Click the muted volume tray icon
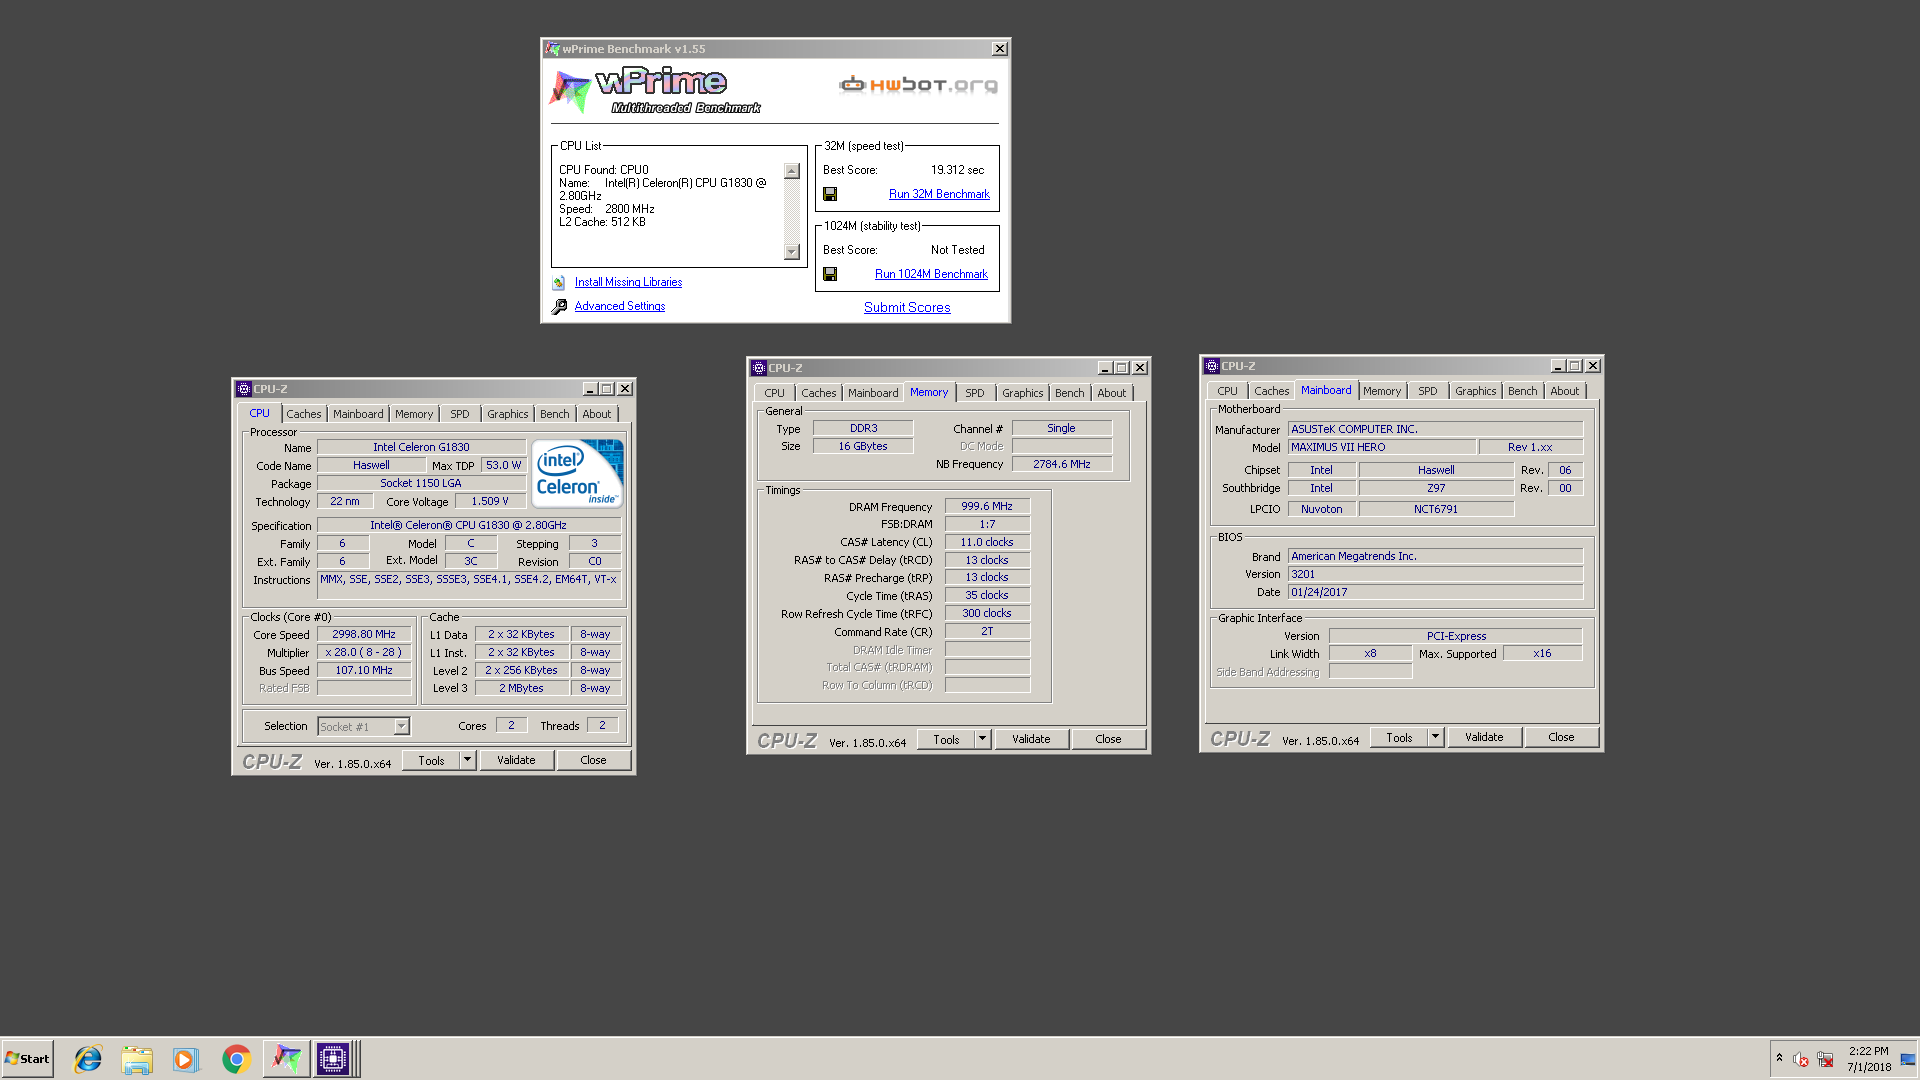Image resolution: width=1920 pixels, height=1080 pixels. pos(1800,1059)
